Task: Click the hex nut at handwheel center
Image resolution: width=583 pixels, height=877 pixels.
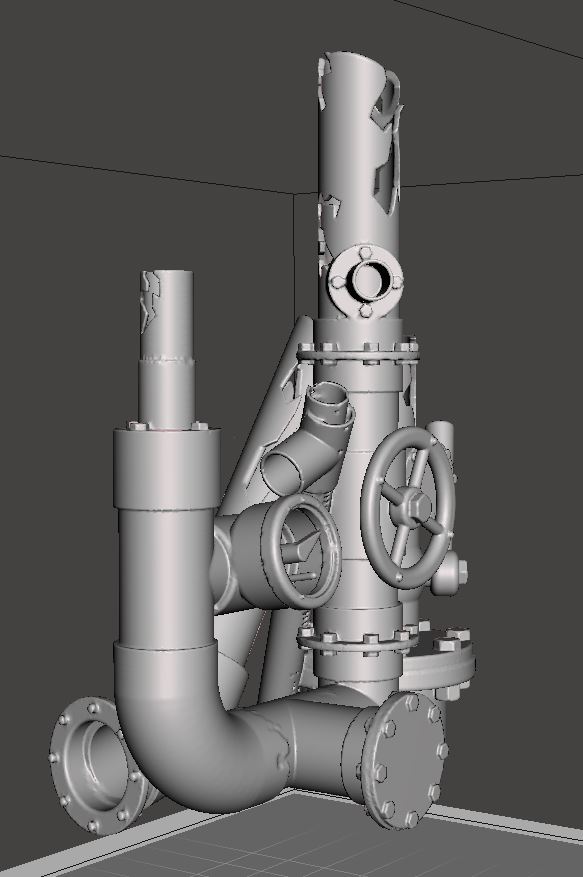Action: (x=412, y=505)
